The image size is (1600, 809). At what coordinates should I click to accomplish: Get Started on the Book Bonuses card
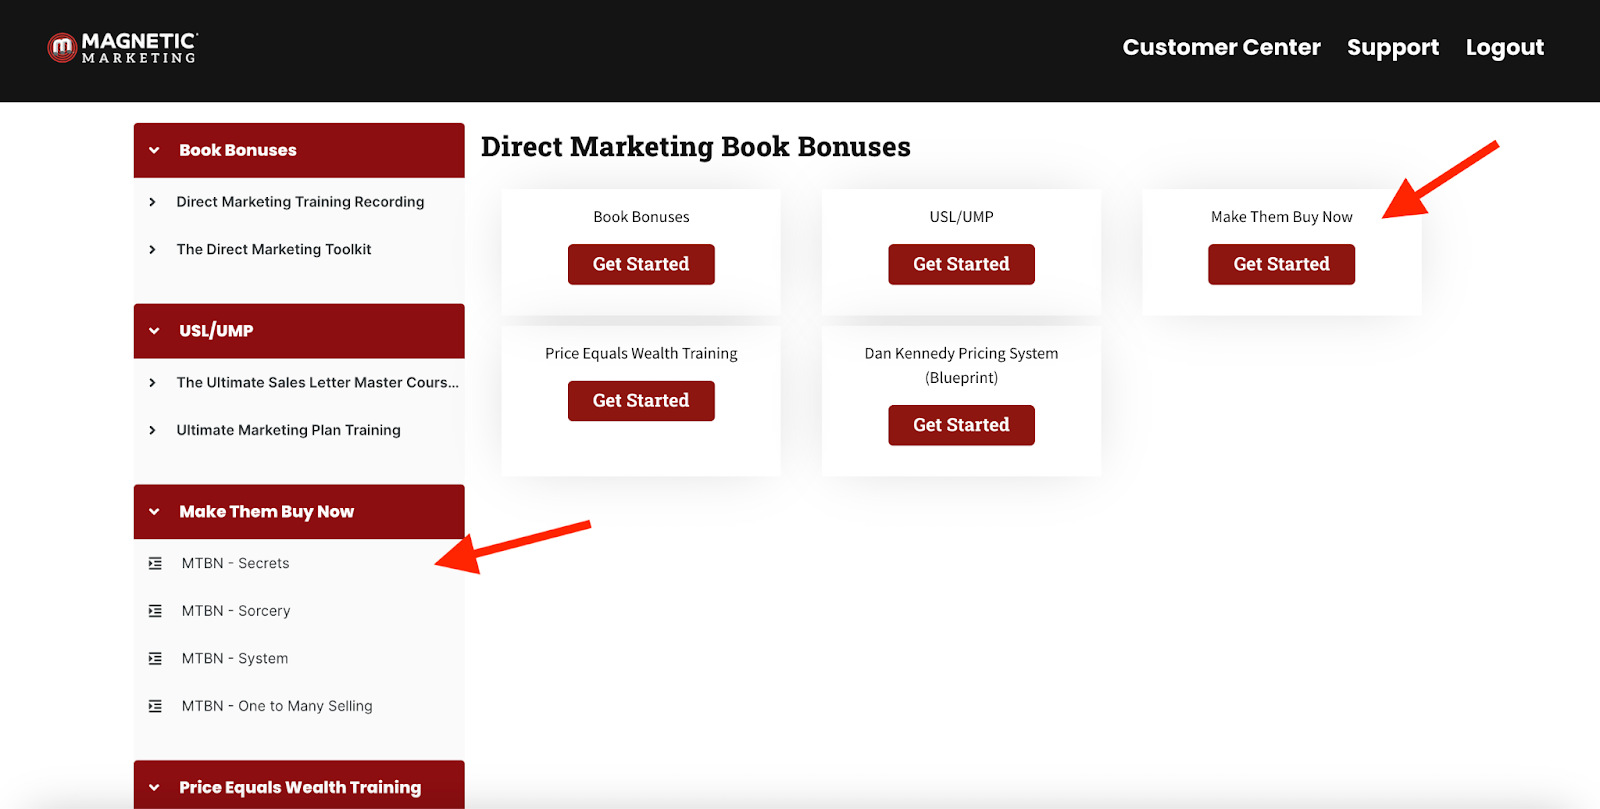click(x=641, y=265)
